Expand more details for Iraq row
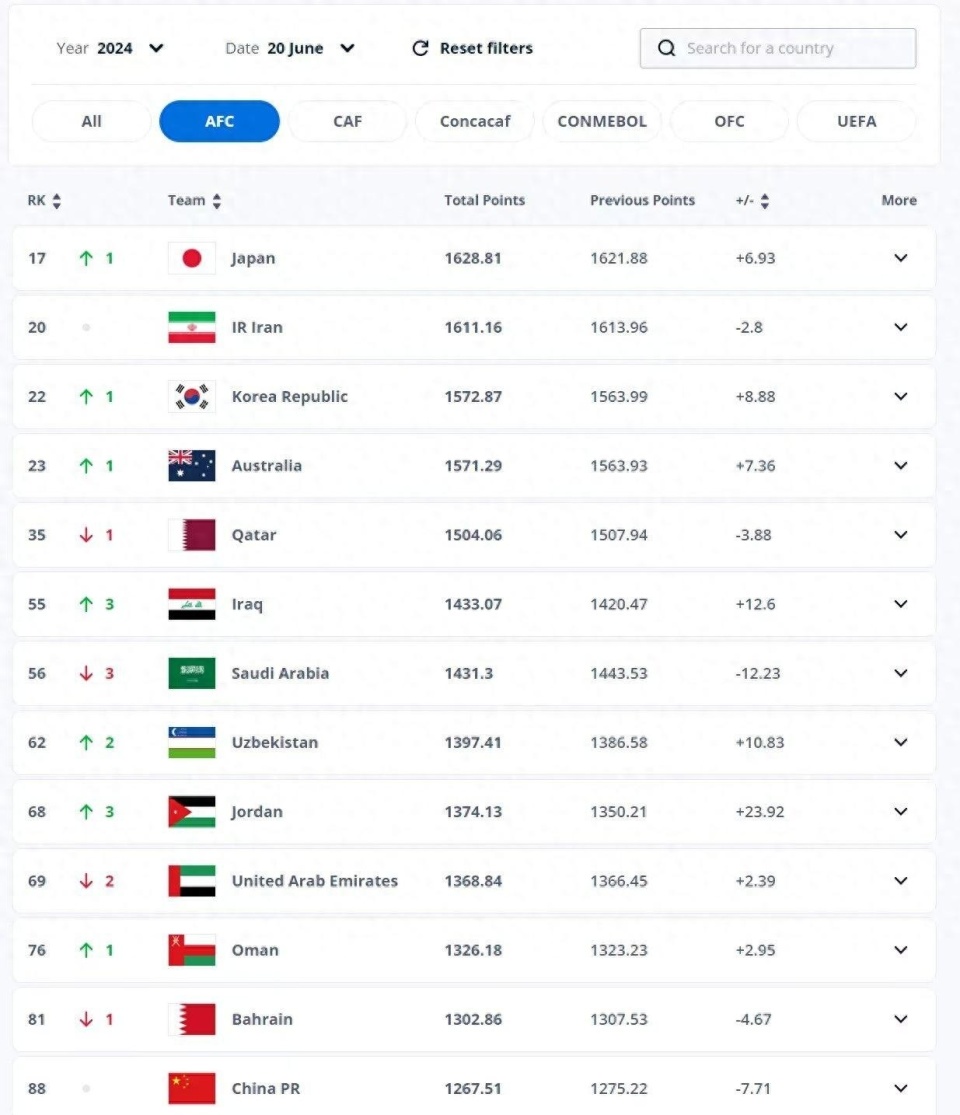This screenshot has height=1115, width=960. [x=900, y=604]
